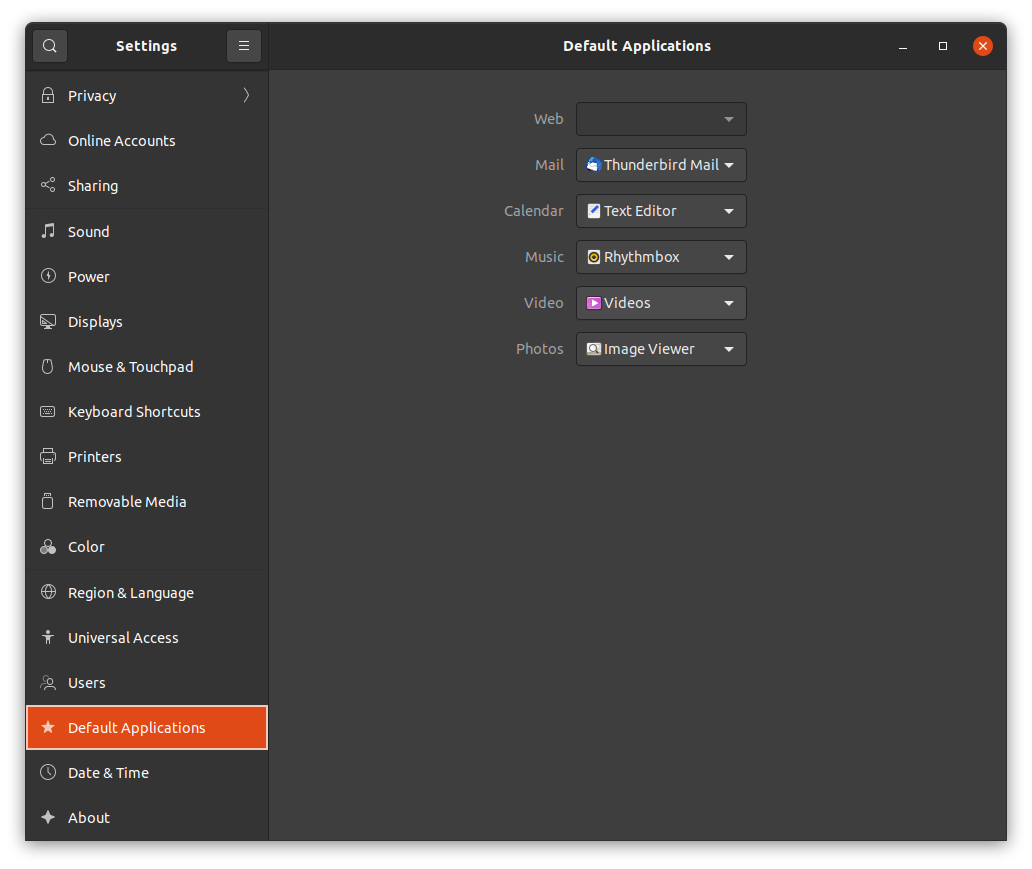Select Region & Language panel
Screen dimensions: 1032x869
147,592
